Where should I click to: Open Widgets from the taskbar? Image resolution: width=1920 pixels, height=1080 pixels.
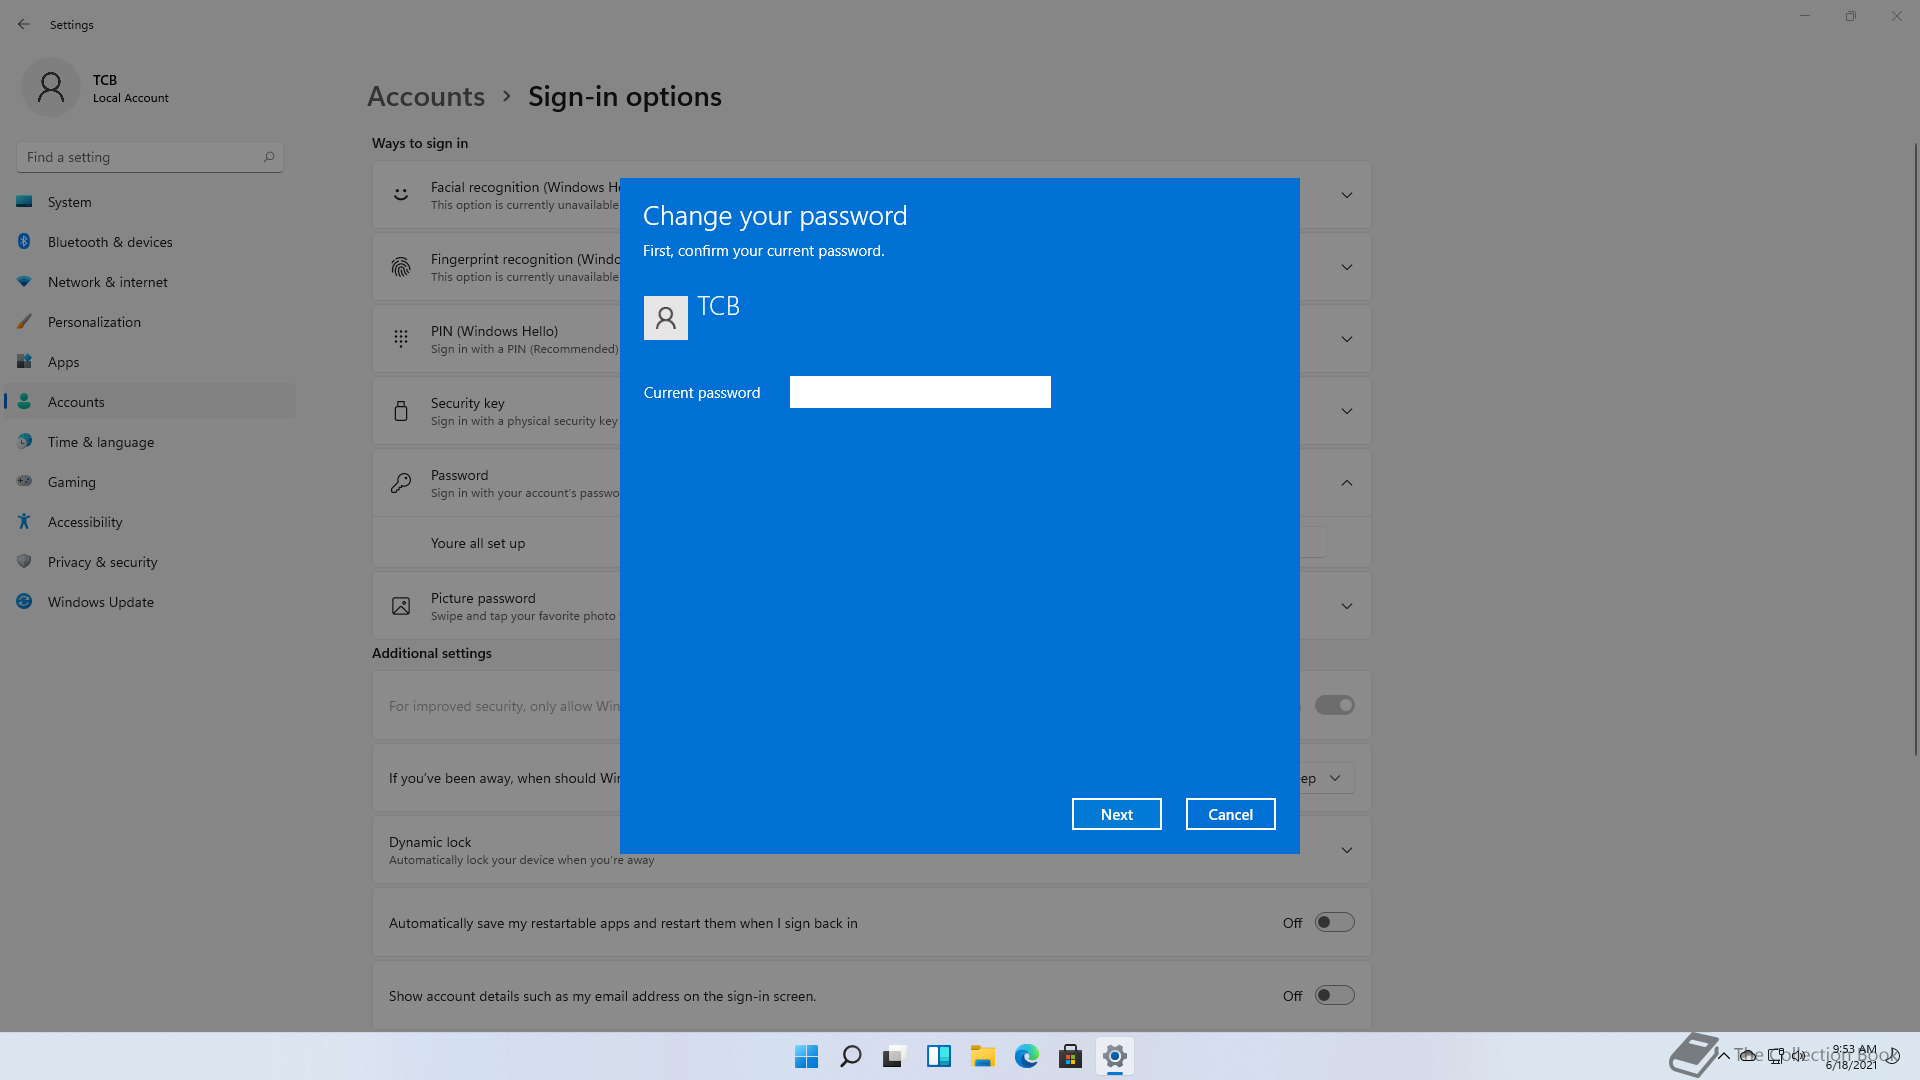click(938, 1056)
